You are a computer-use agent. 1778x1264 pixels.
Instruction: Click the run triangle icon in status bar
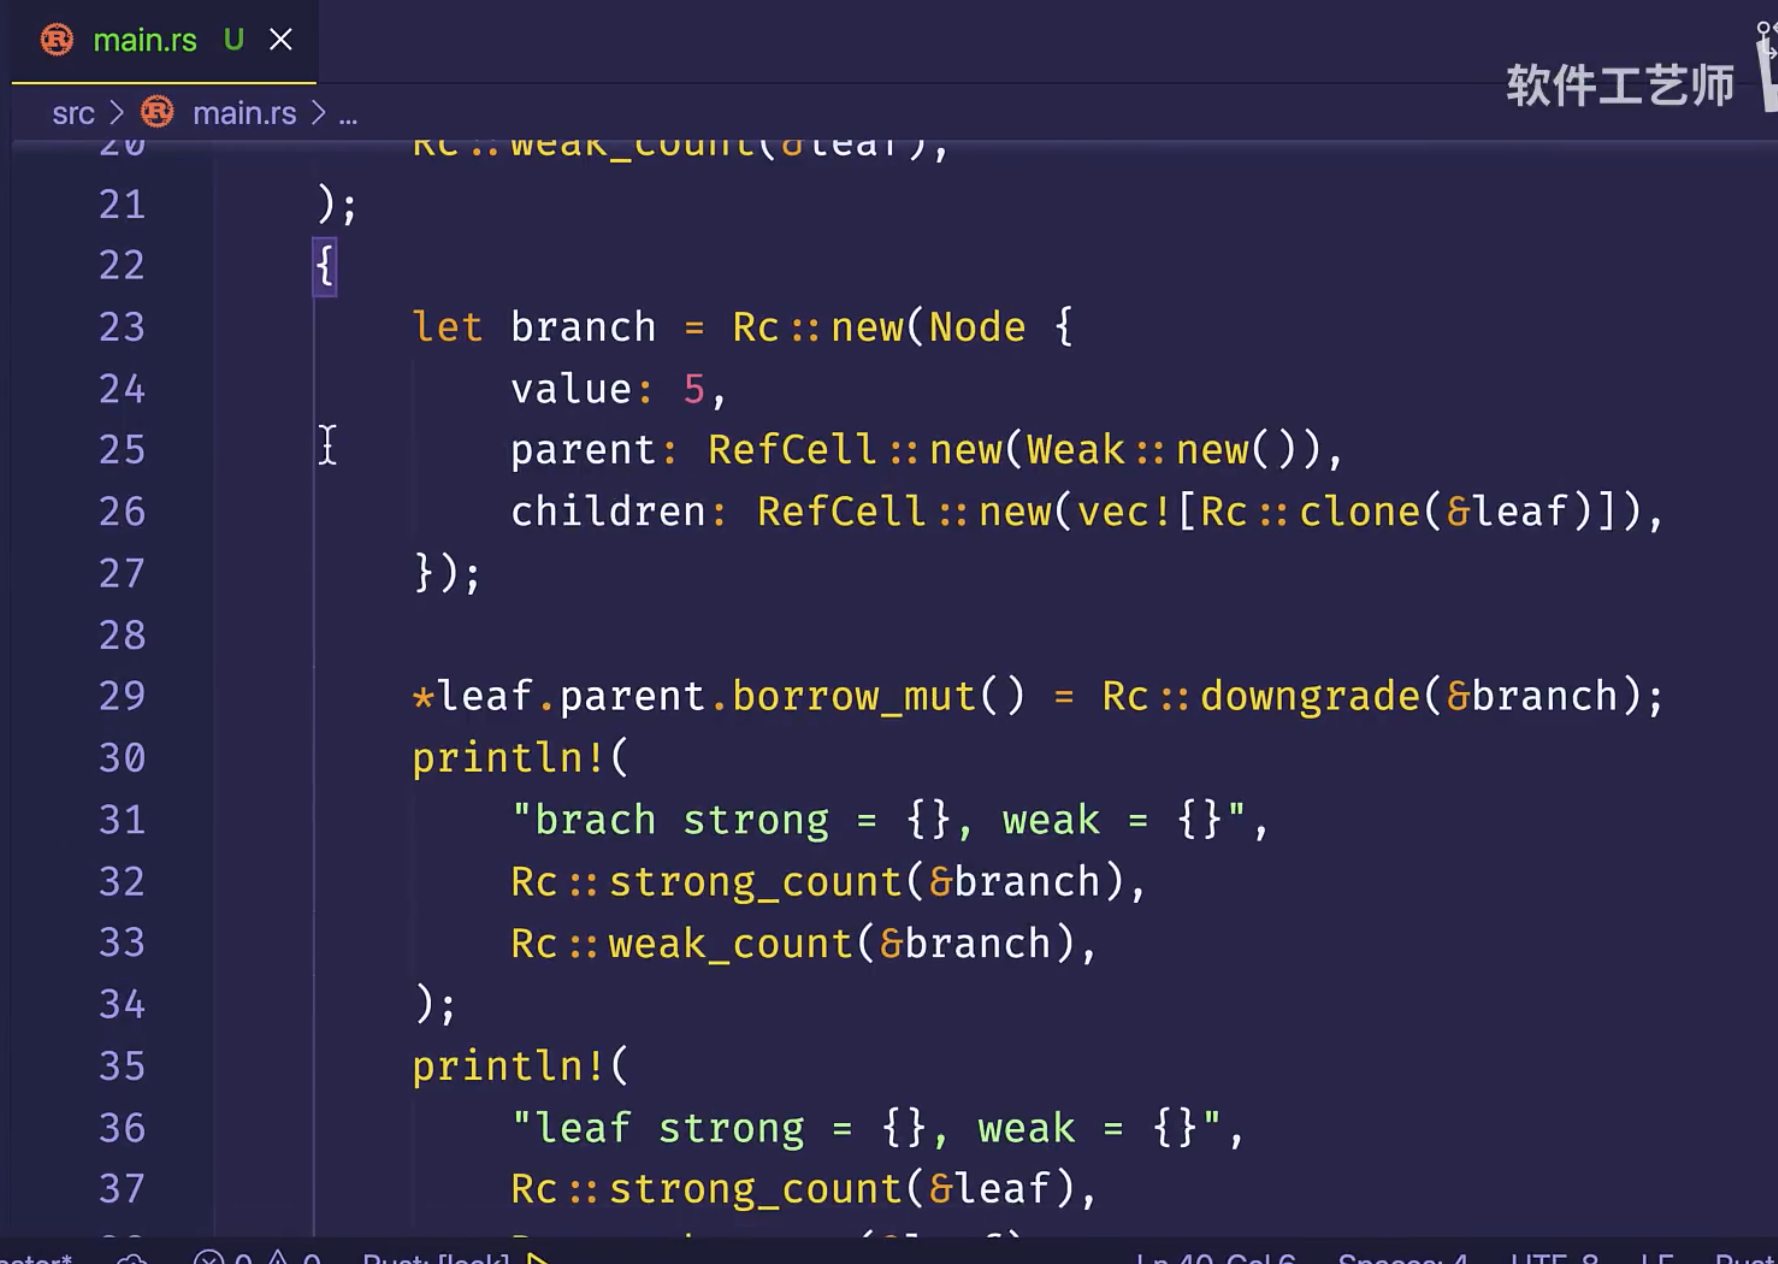(538, 1258)
